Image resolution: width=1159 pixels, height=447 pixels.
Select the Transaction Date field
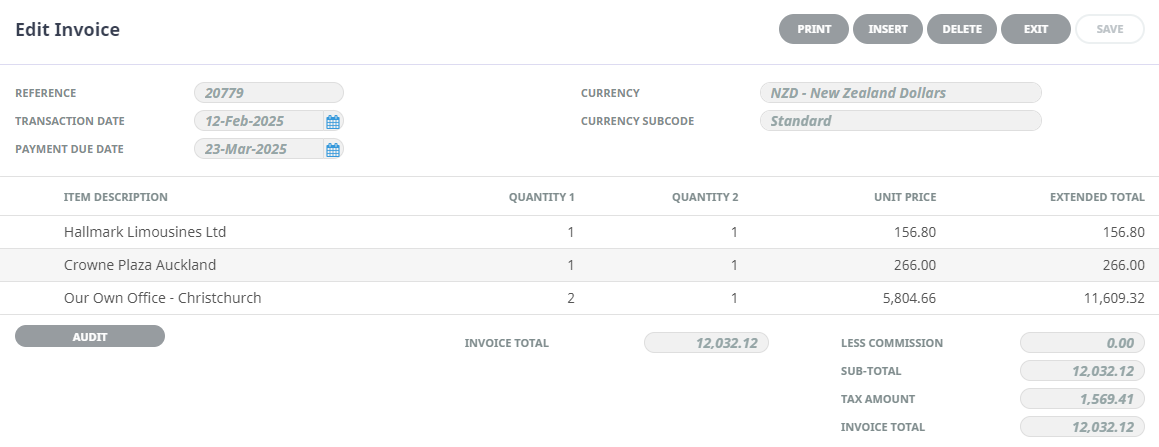[258, 121]
